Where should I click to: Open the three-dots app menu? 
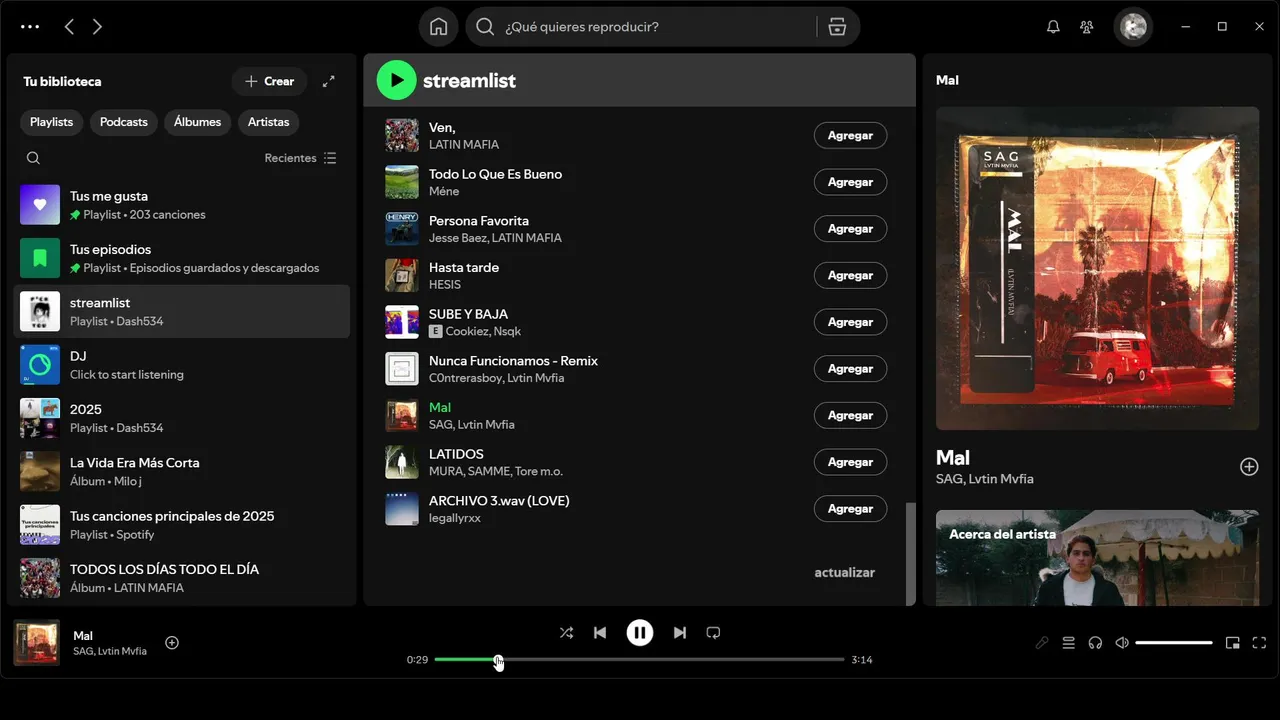pos(30,27)
